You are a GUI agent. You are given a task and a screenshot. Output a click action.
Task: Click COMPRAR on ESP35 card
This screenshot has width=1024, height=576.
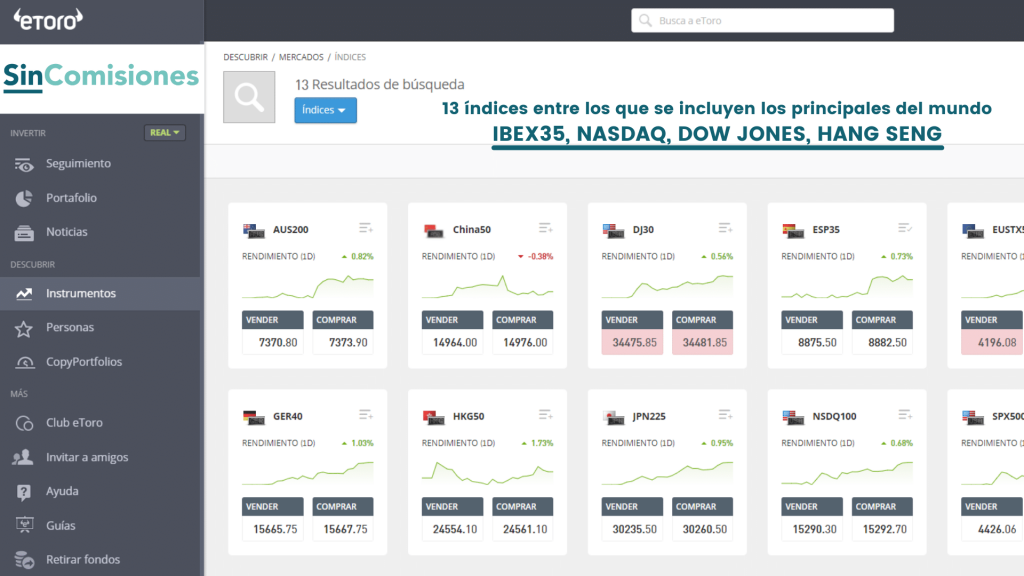[x=882, y=320]
